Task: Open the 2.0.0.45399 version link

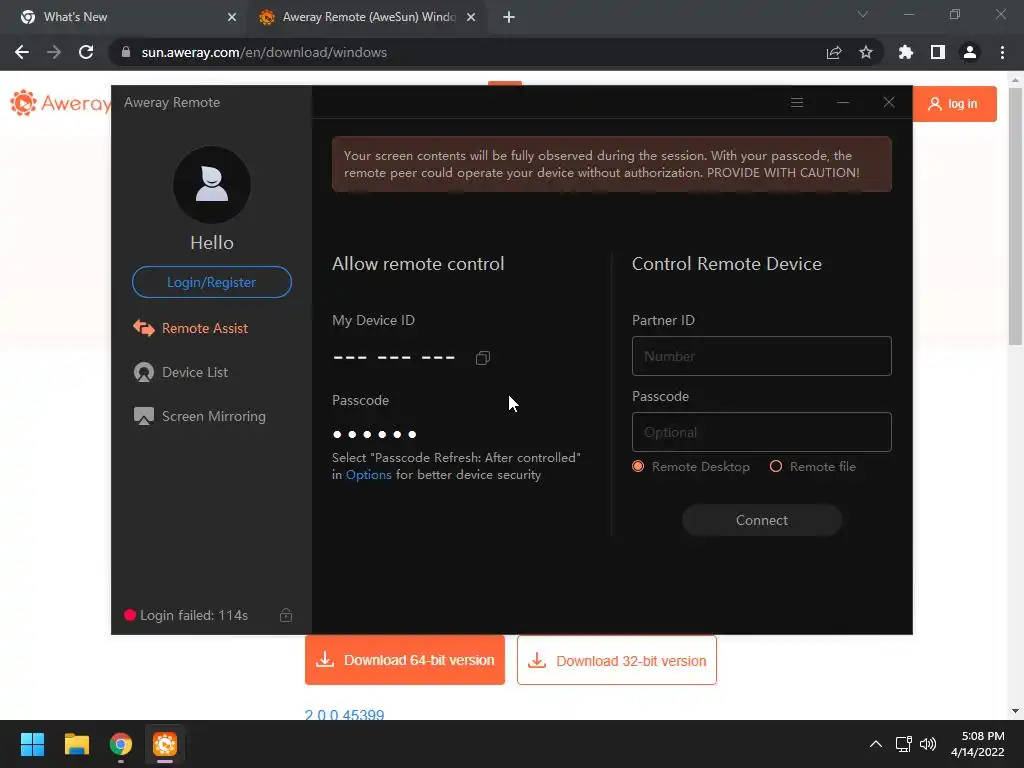Action: pyautogui.click(x=344, y=714)
